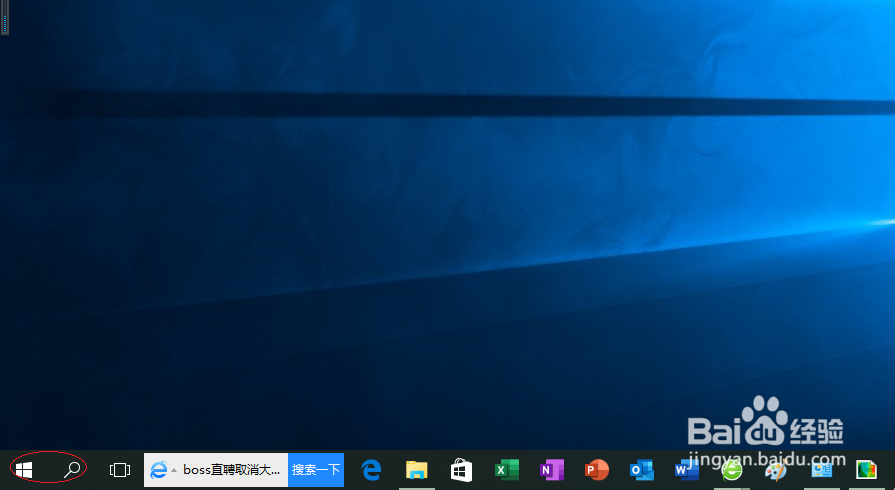Open the blue window app icon beside Paint
Screen dimensions: 895x490
[821, 470]
